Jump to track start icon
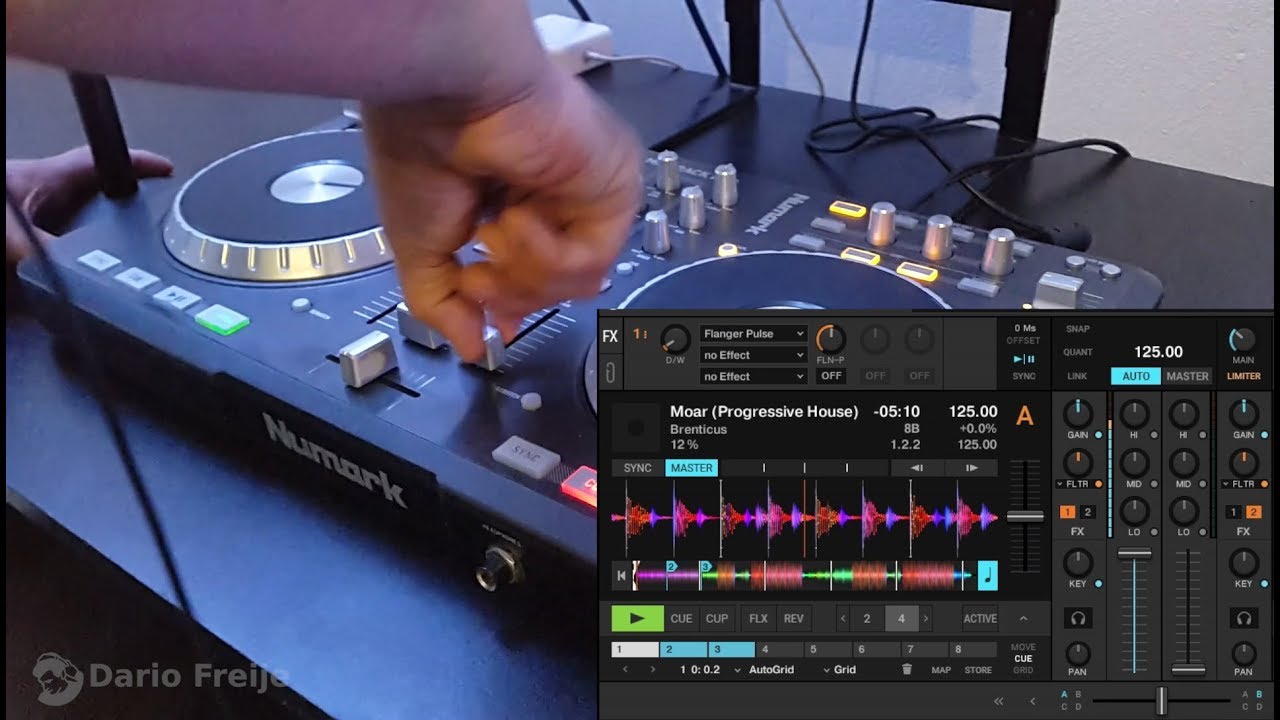The height and width of the screenshot is (720, 1280). click(x=621, y=575)
